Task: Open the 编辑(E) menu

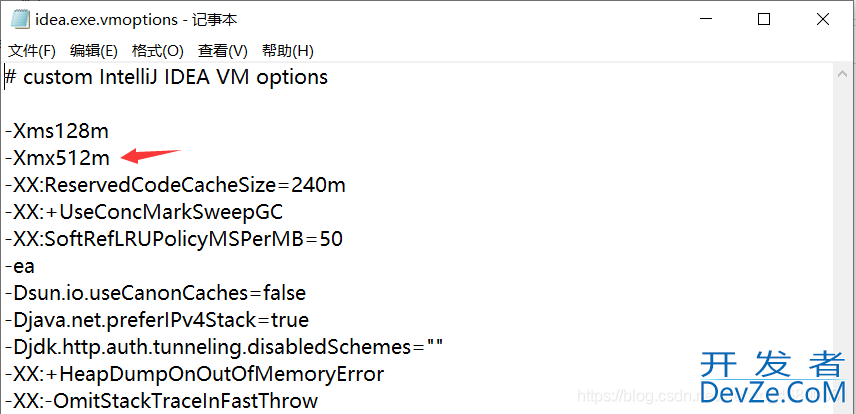Action: 94,51
